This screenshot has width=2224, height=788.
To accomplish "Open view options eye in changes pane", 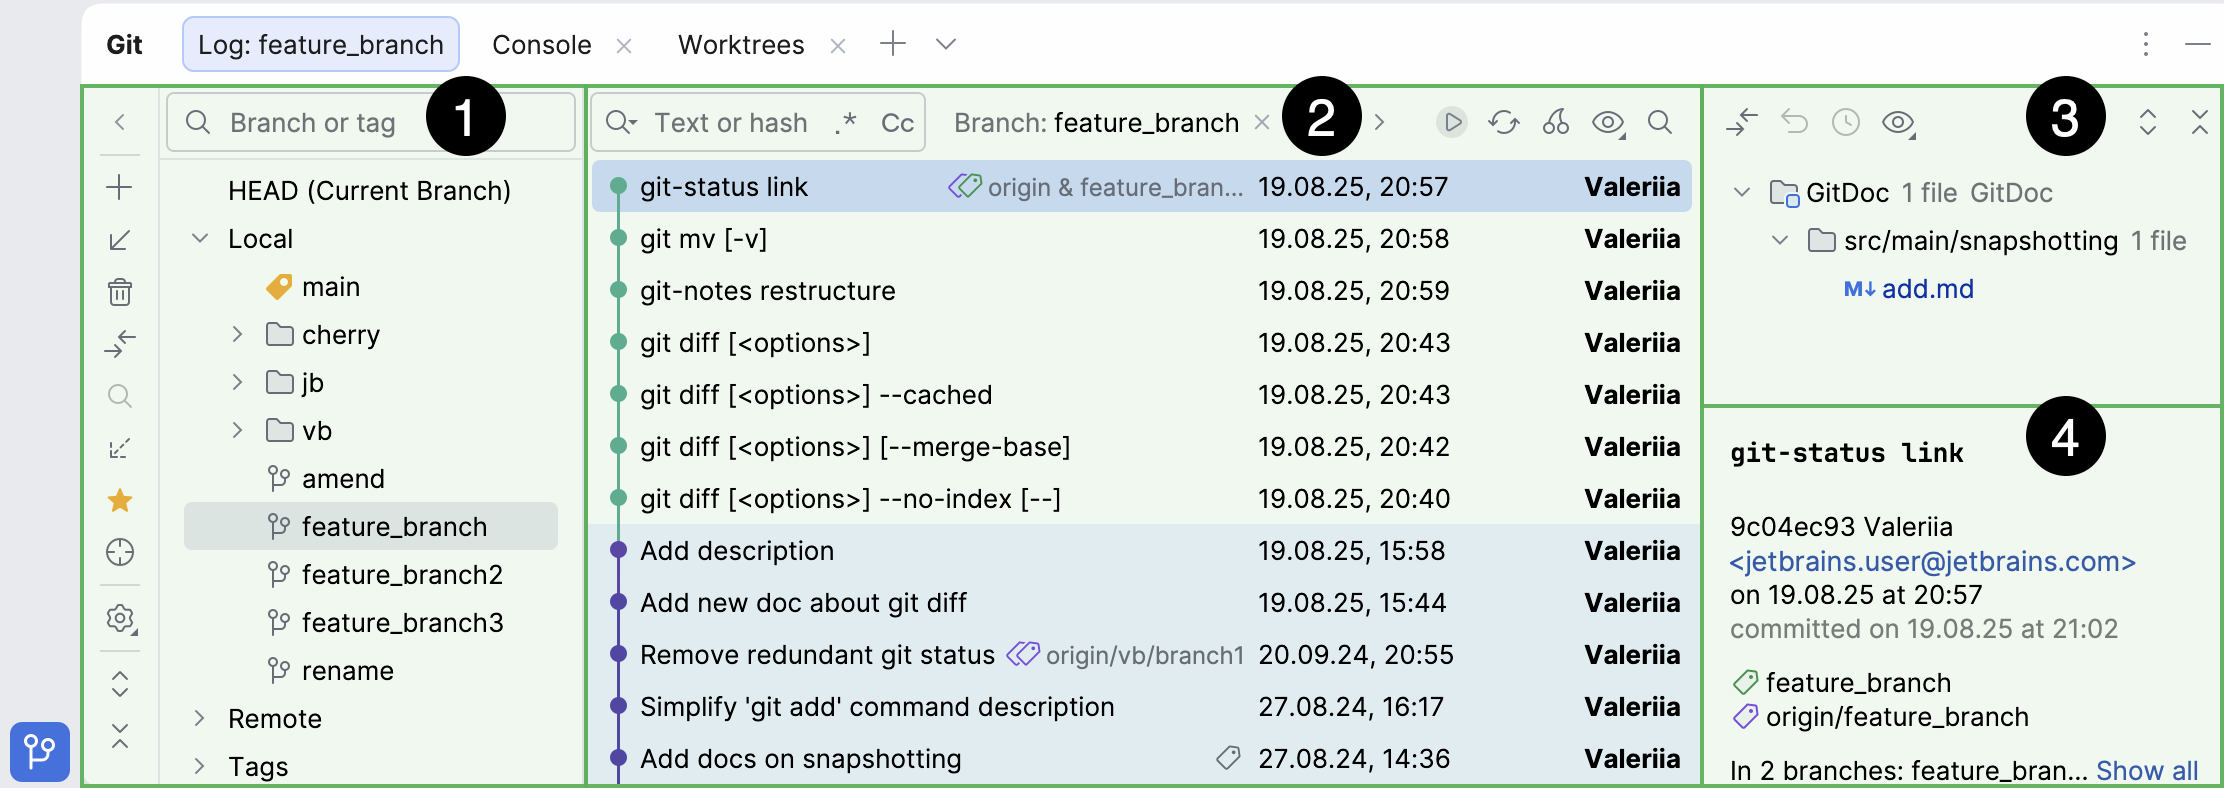I will pyautogui.click(x=1899, y=122).
